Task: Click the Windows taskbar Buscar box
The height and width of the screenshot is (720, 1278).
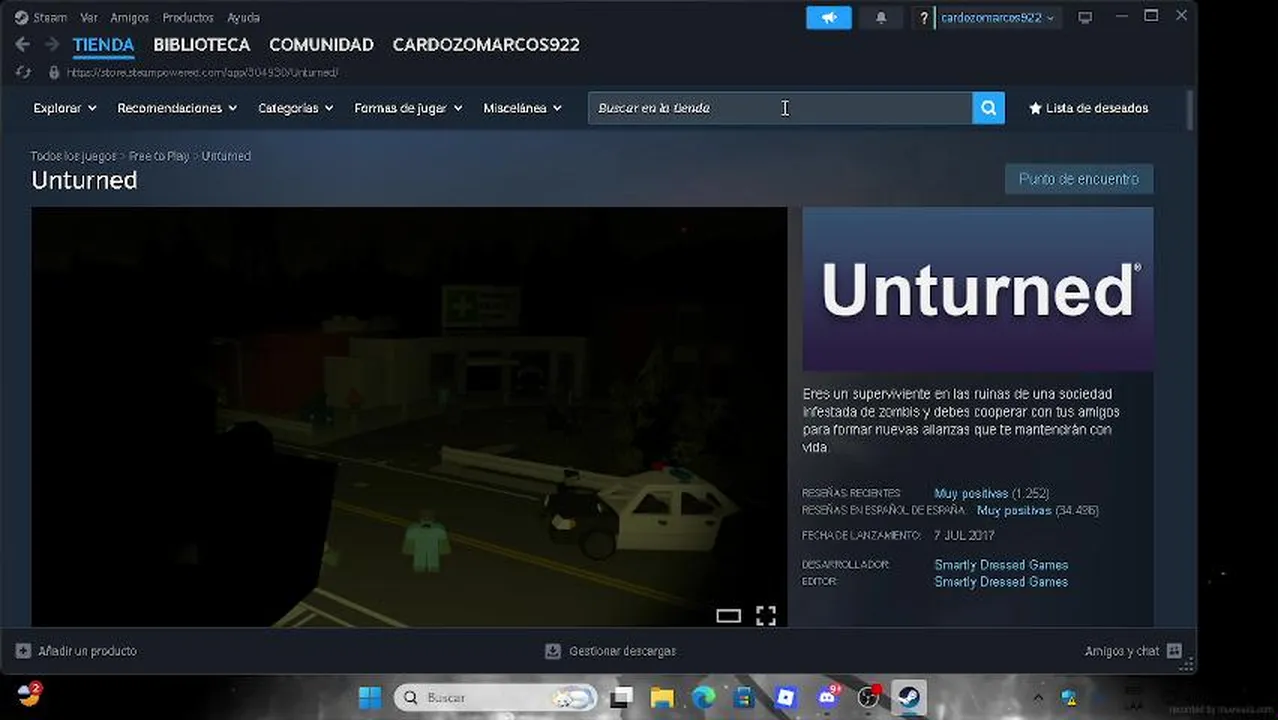Action: 495,697
